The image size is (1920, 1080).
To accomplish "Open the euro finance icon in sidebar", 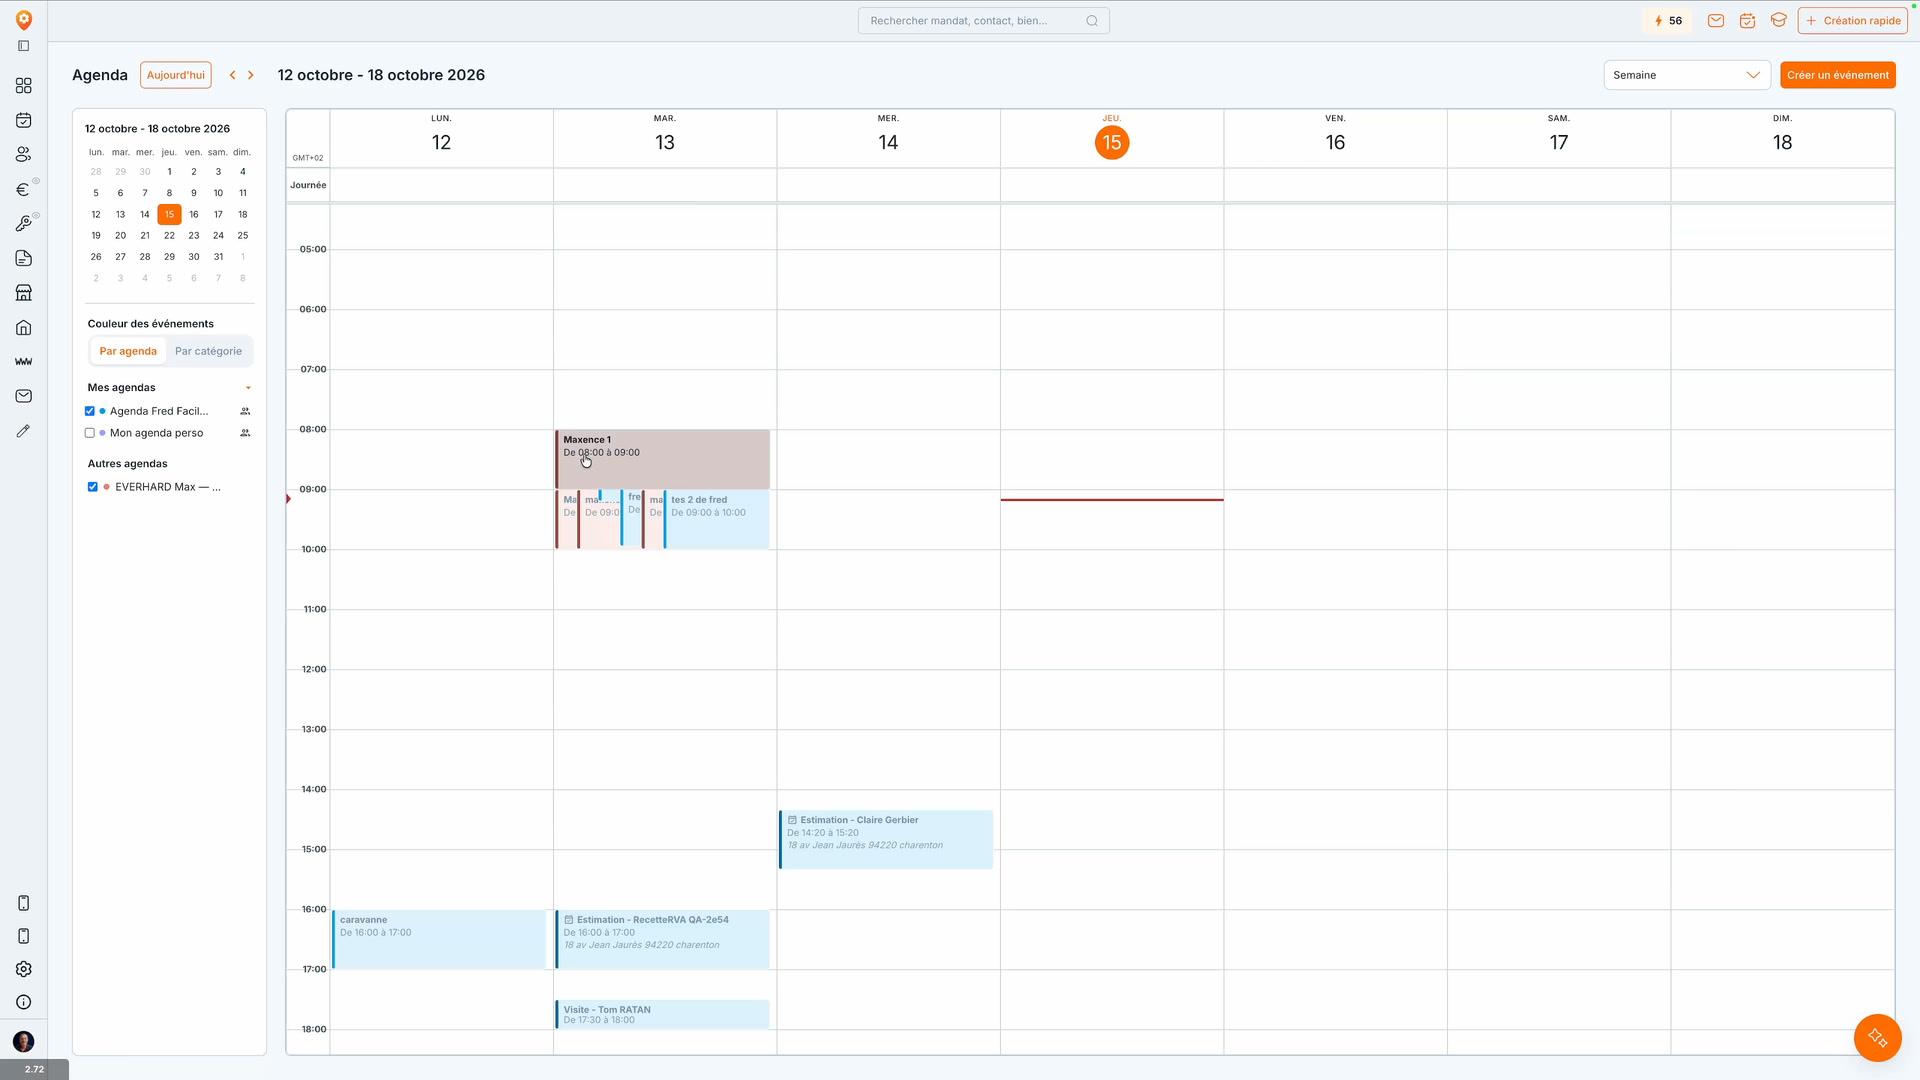I will (24, 189).
